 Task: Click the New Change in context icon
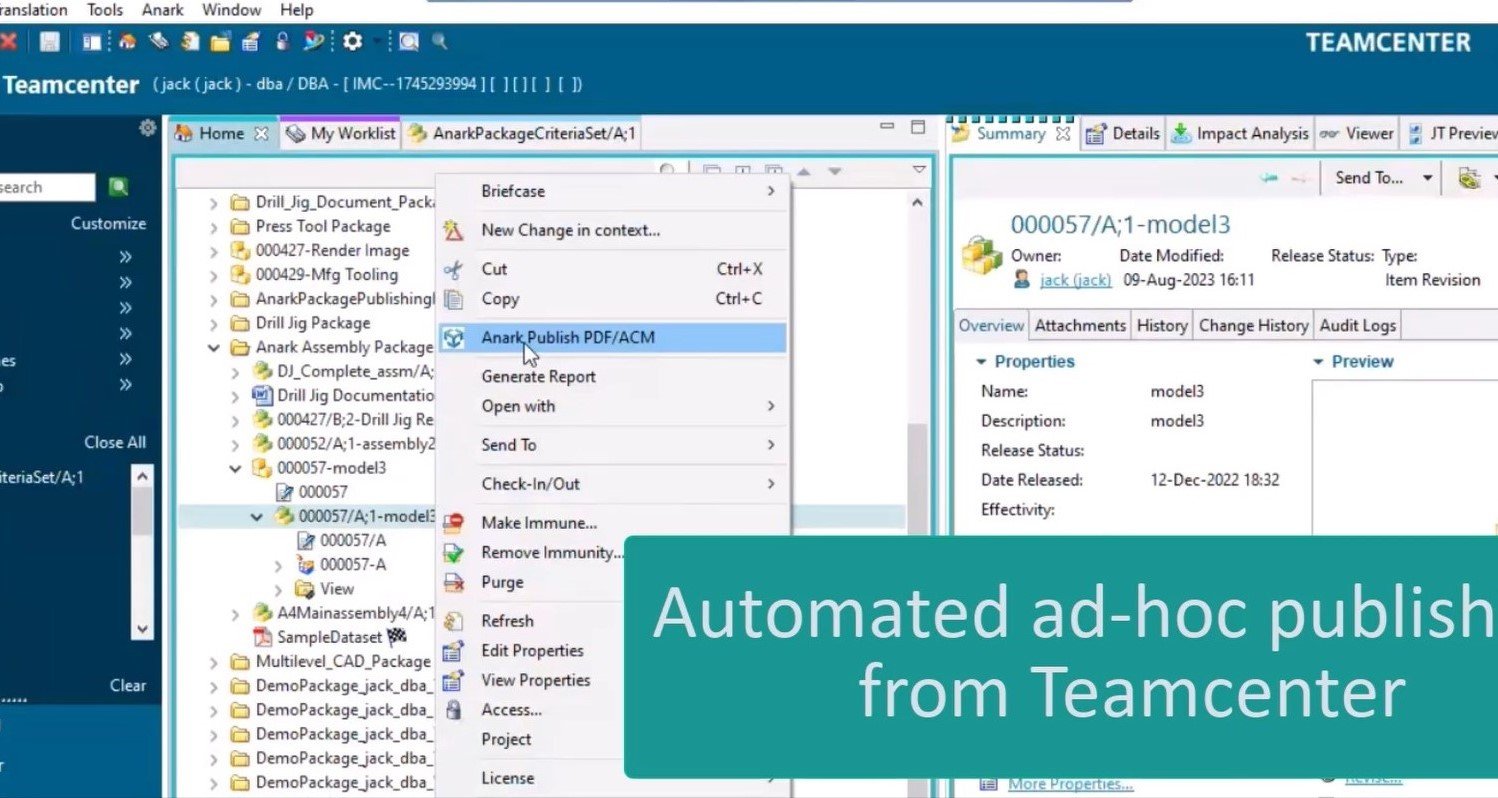point(454,230)
